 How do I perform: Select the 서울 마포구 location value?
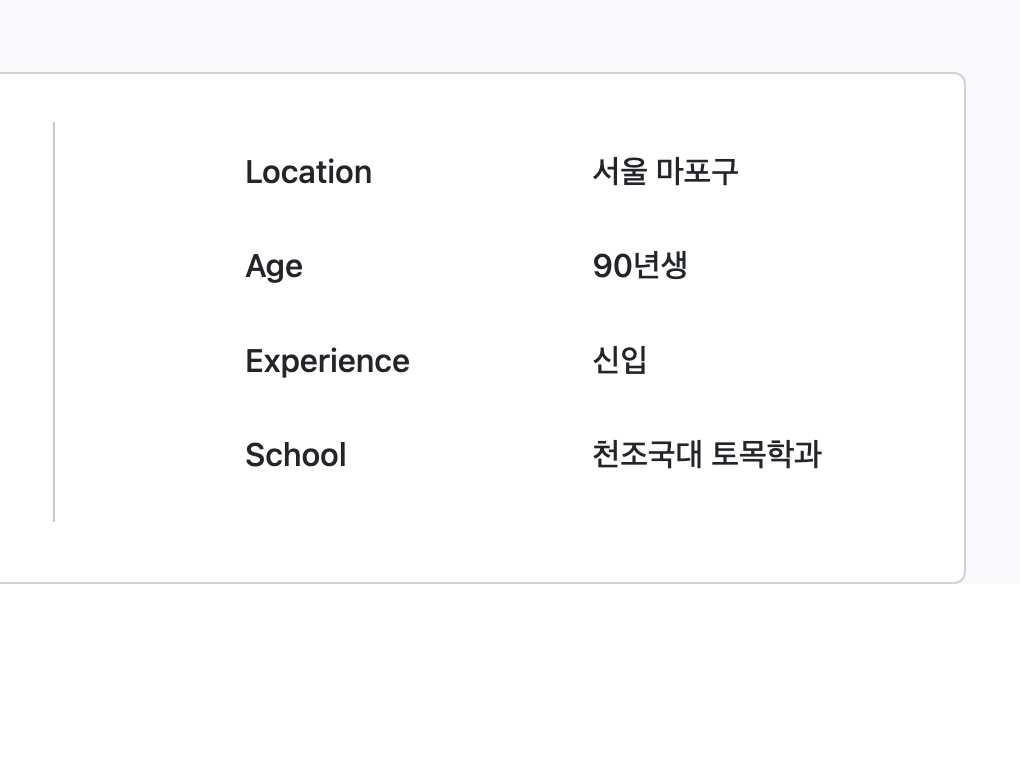(x=665, y=172)
